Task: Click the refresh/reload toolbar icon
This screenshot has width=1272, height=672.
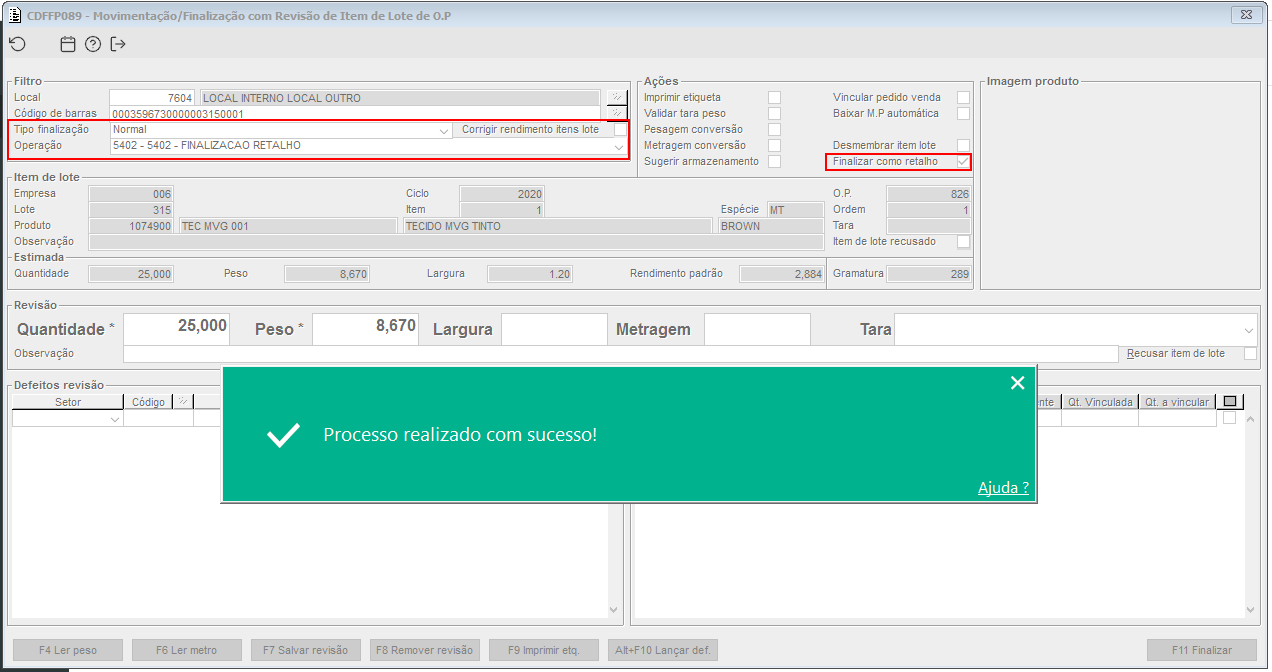Action: tap(17, 44)
